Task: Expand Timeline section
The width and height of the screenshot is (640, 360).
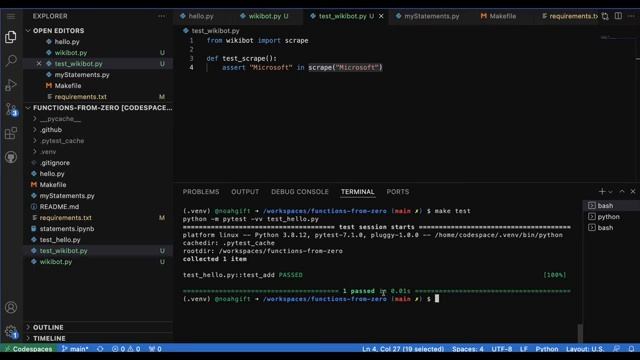Action: (x=49, y=338)
